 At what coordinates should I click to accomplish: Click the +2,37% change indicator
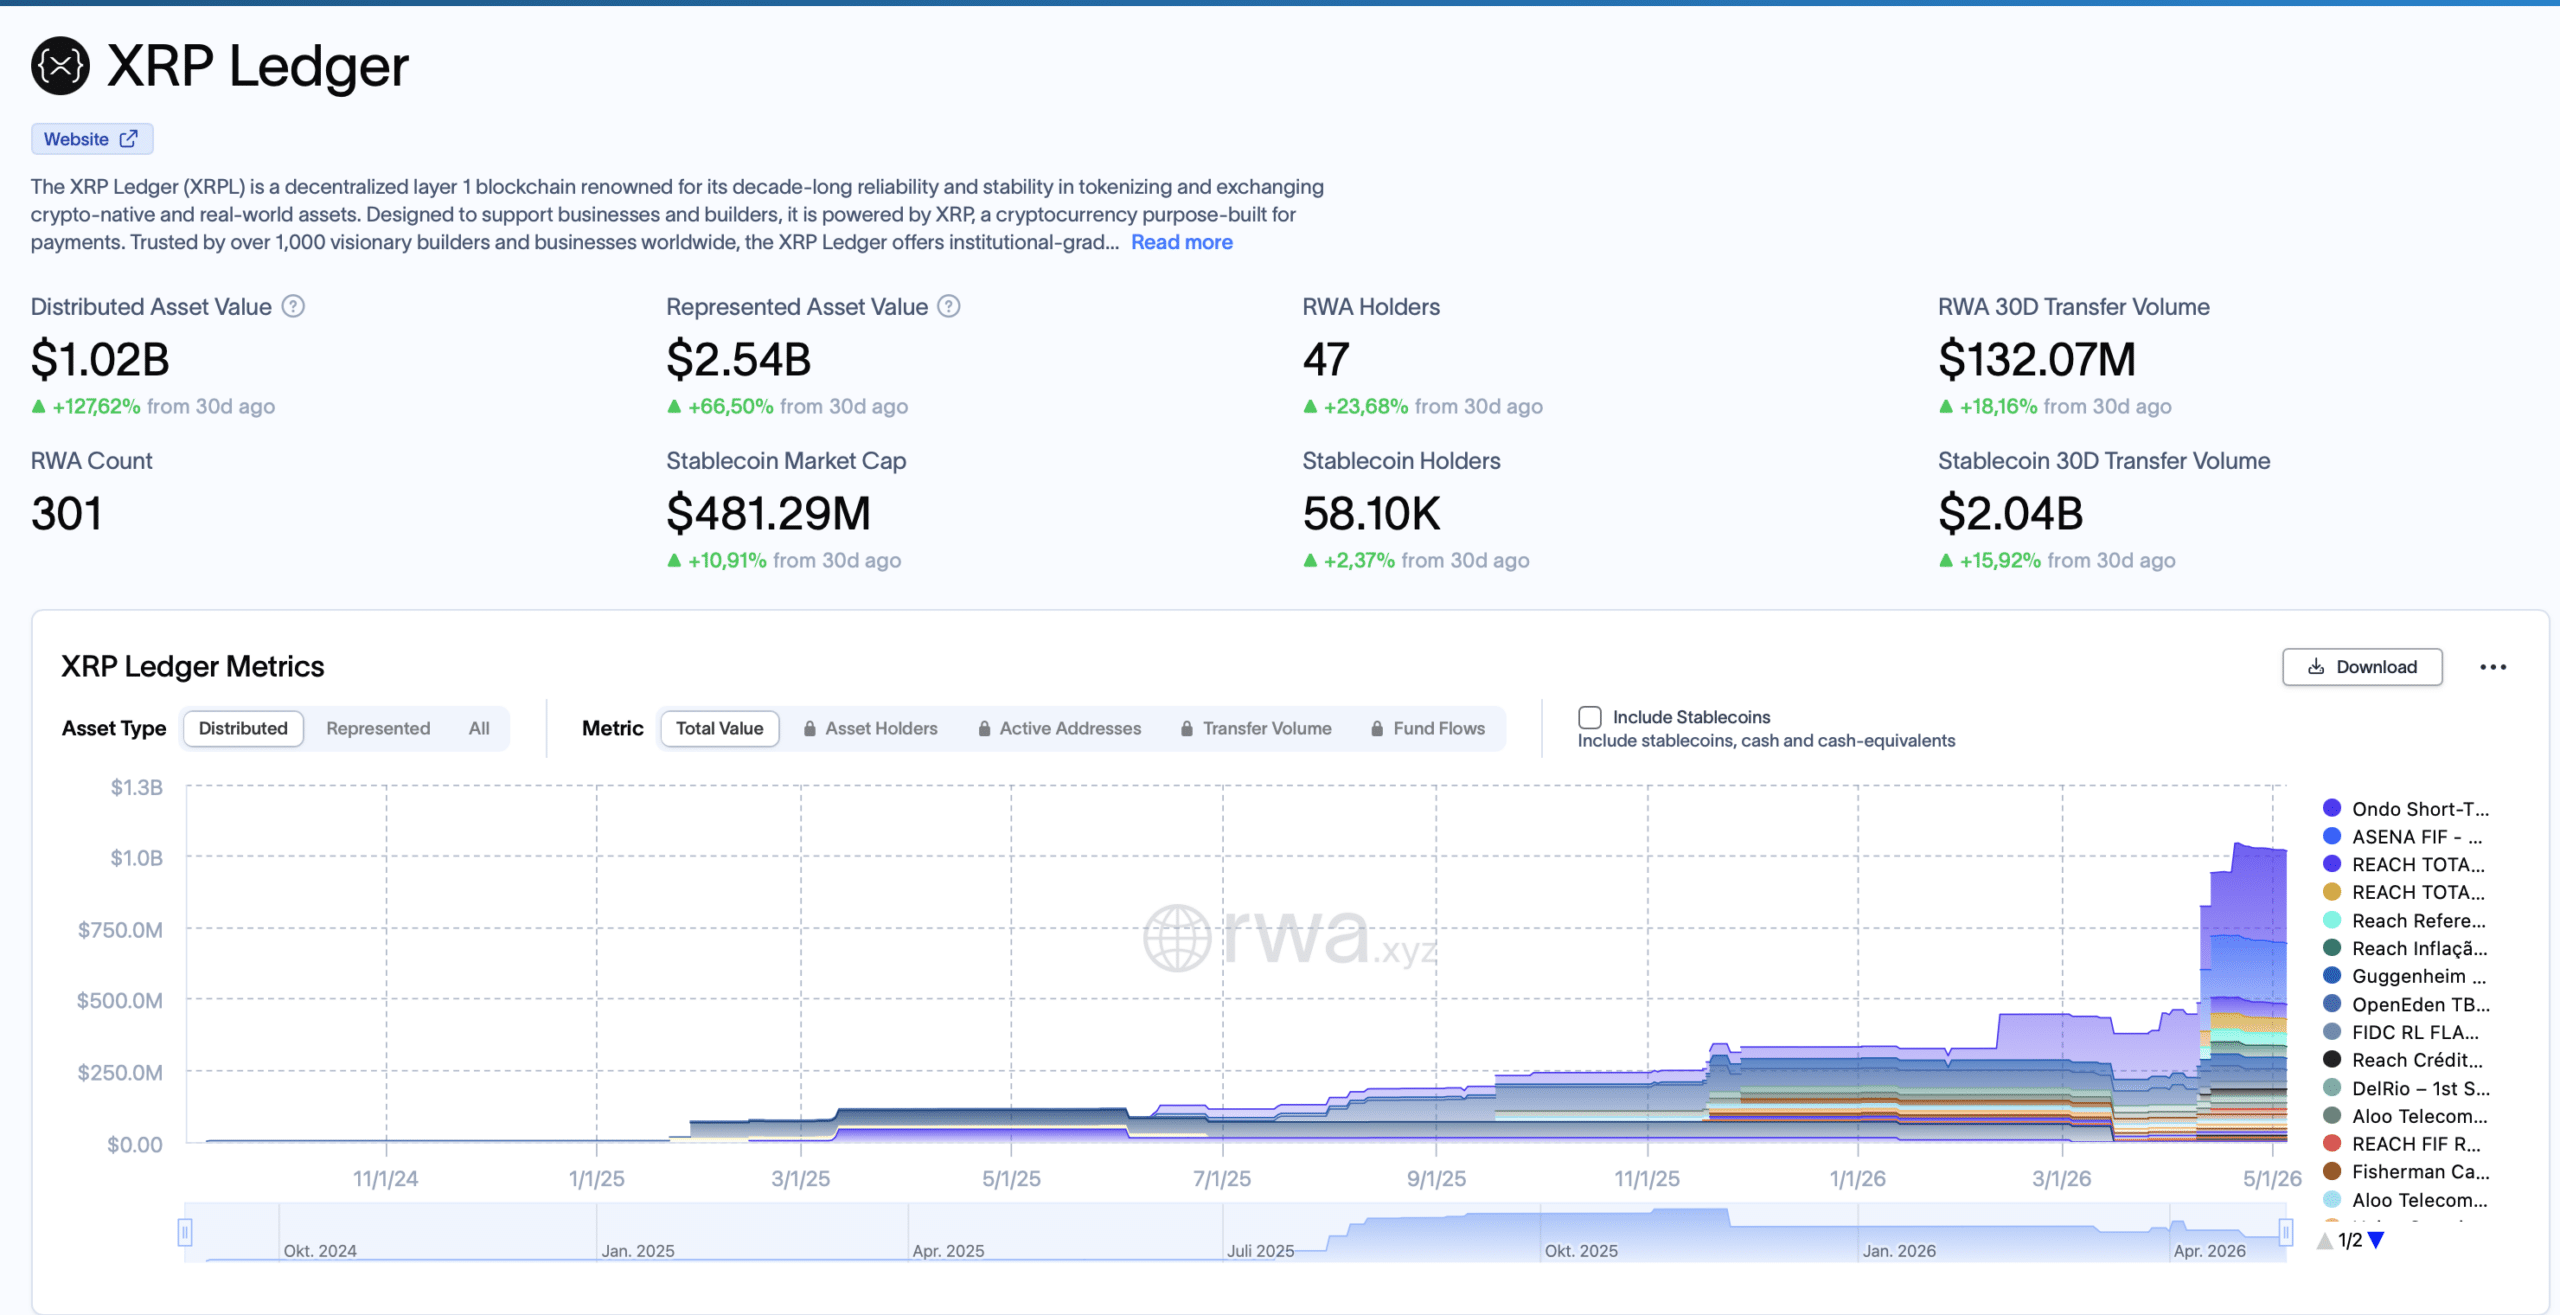coord(1349,561)
